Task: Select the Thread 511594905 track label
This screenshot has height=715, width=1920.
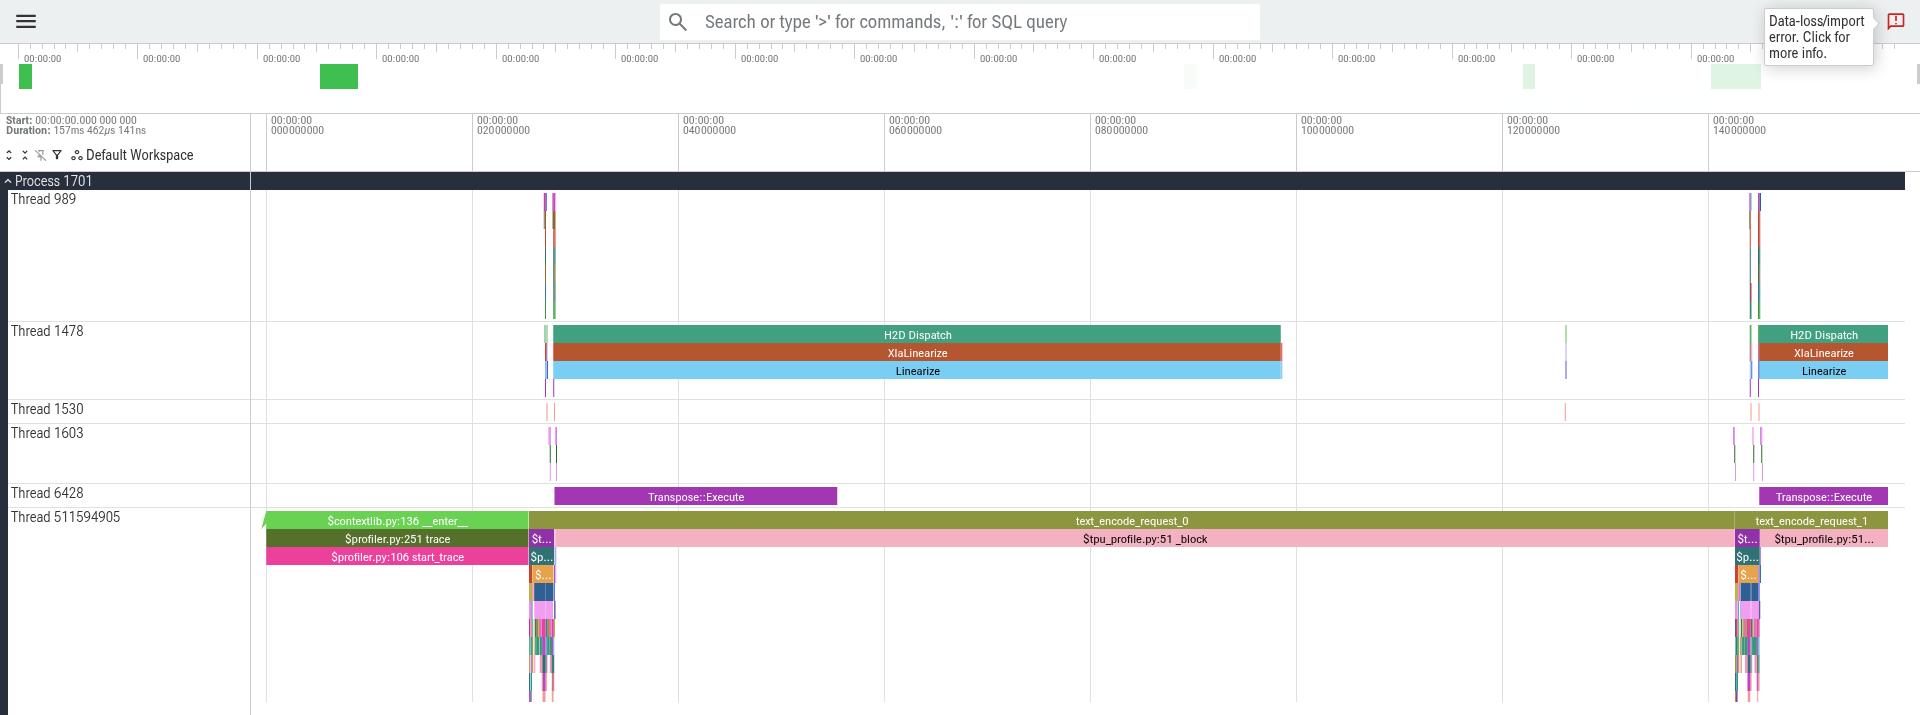Action: point(65,517)
